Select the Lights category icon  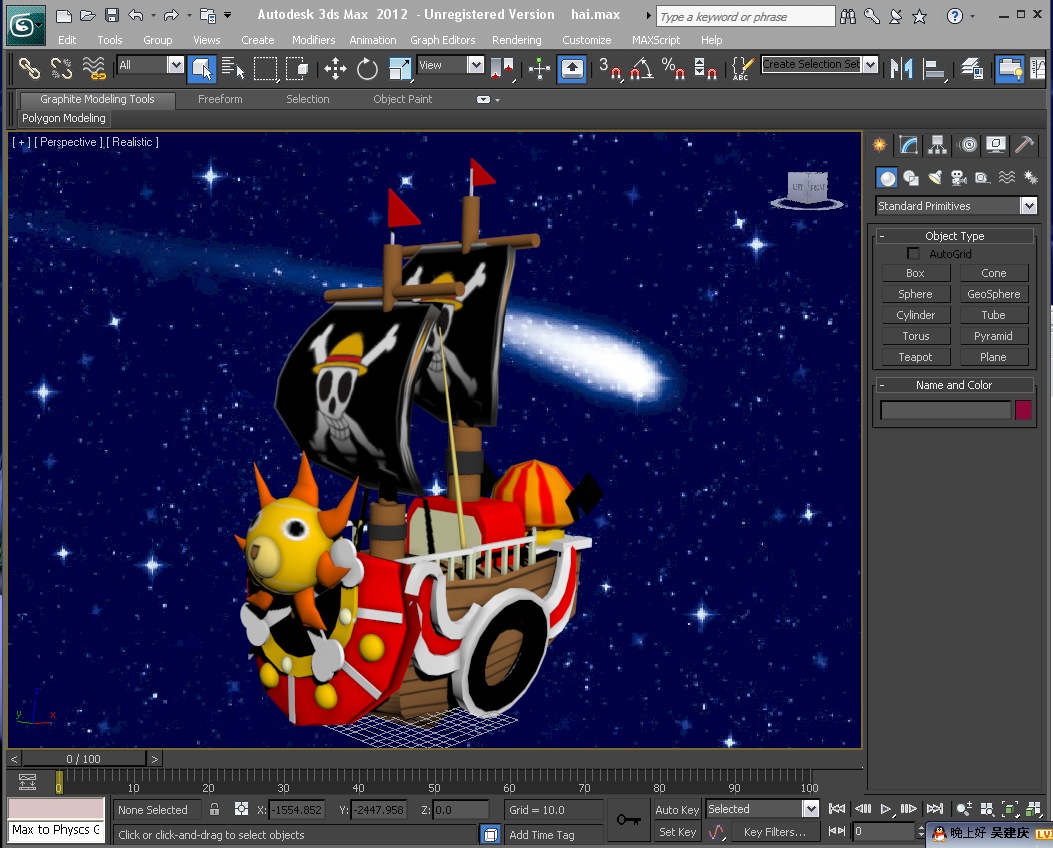coord(935,178)
